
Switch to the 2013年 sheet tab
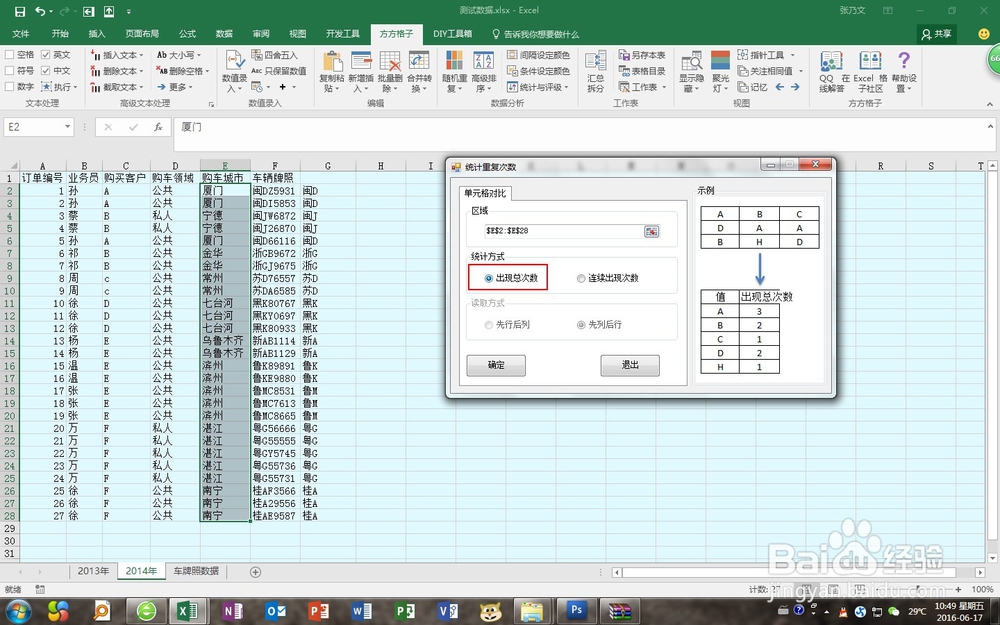coord(93,571)
